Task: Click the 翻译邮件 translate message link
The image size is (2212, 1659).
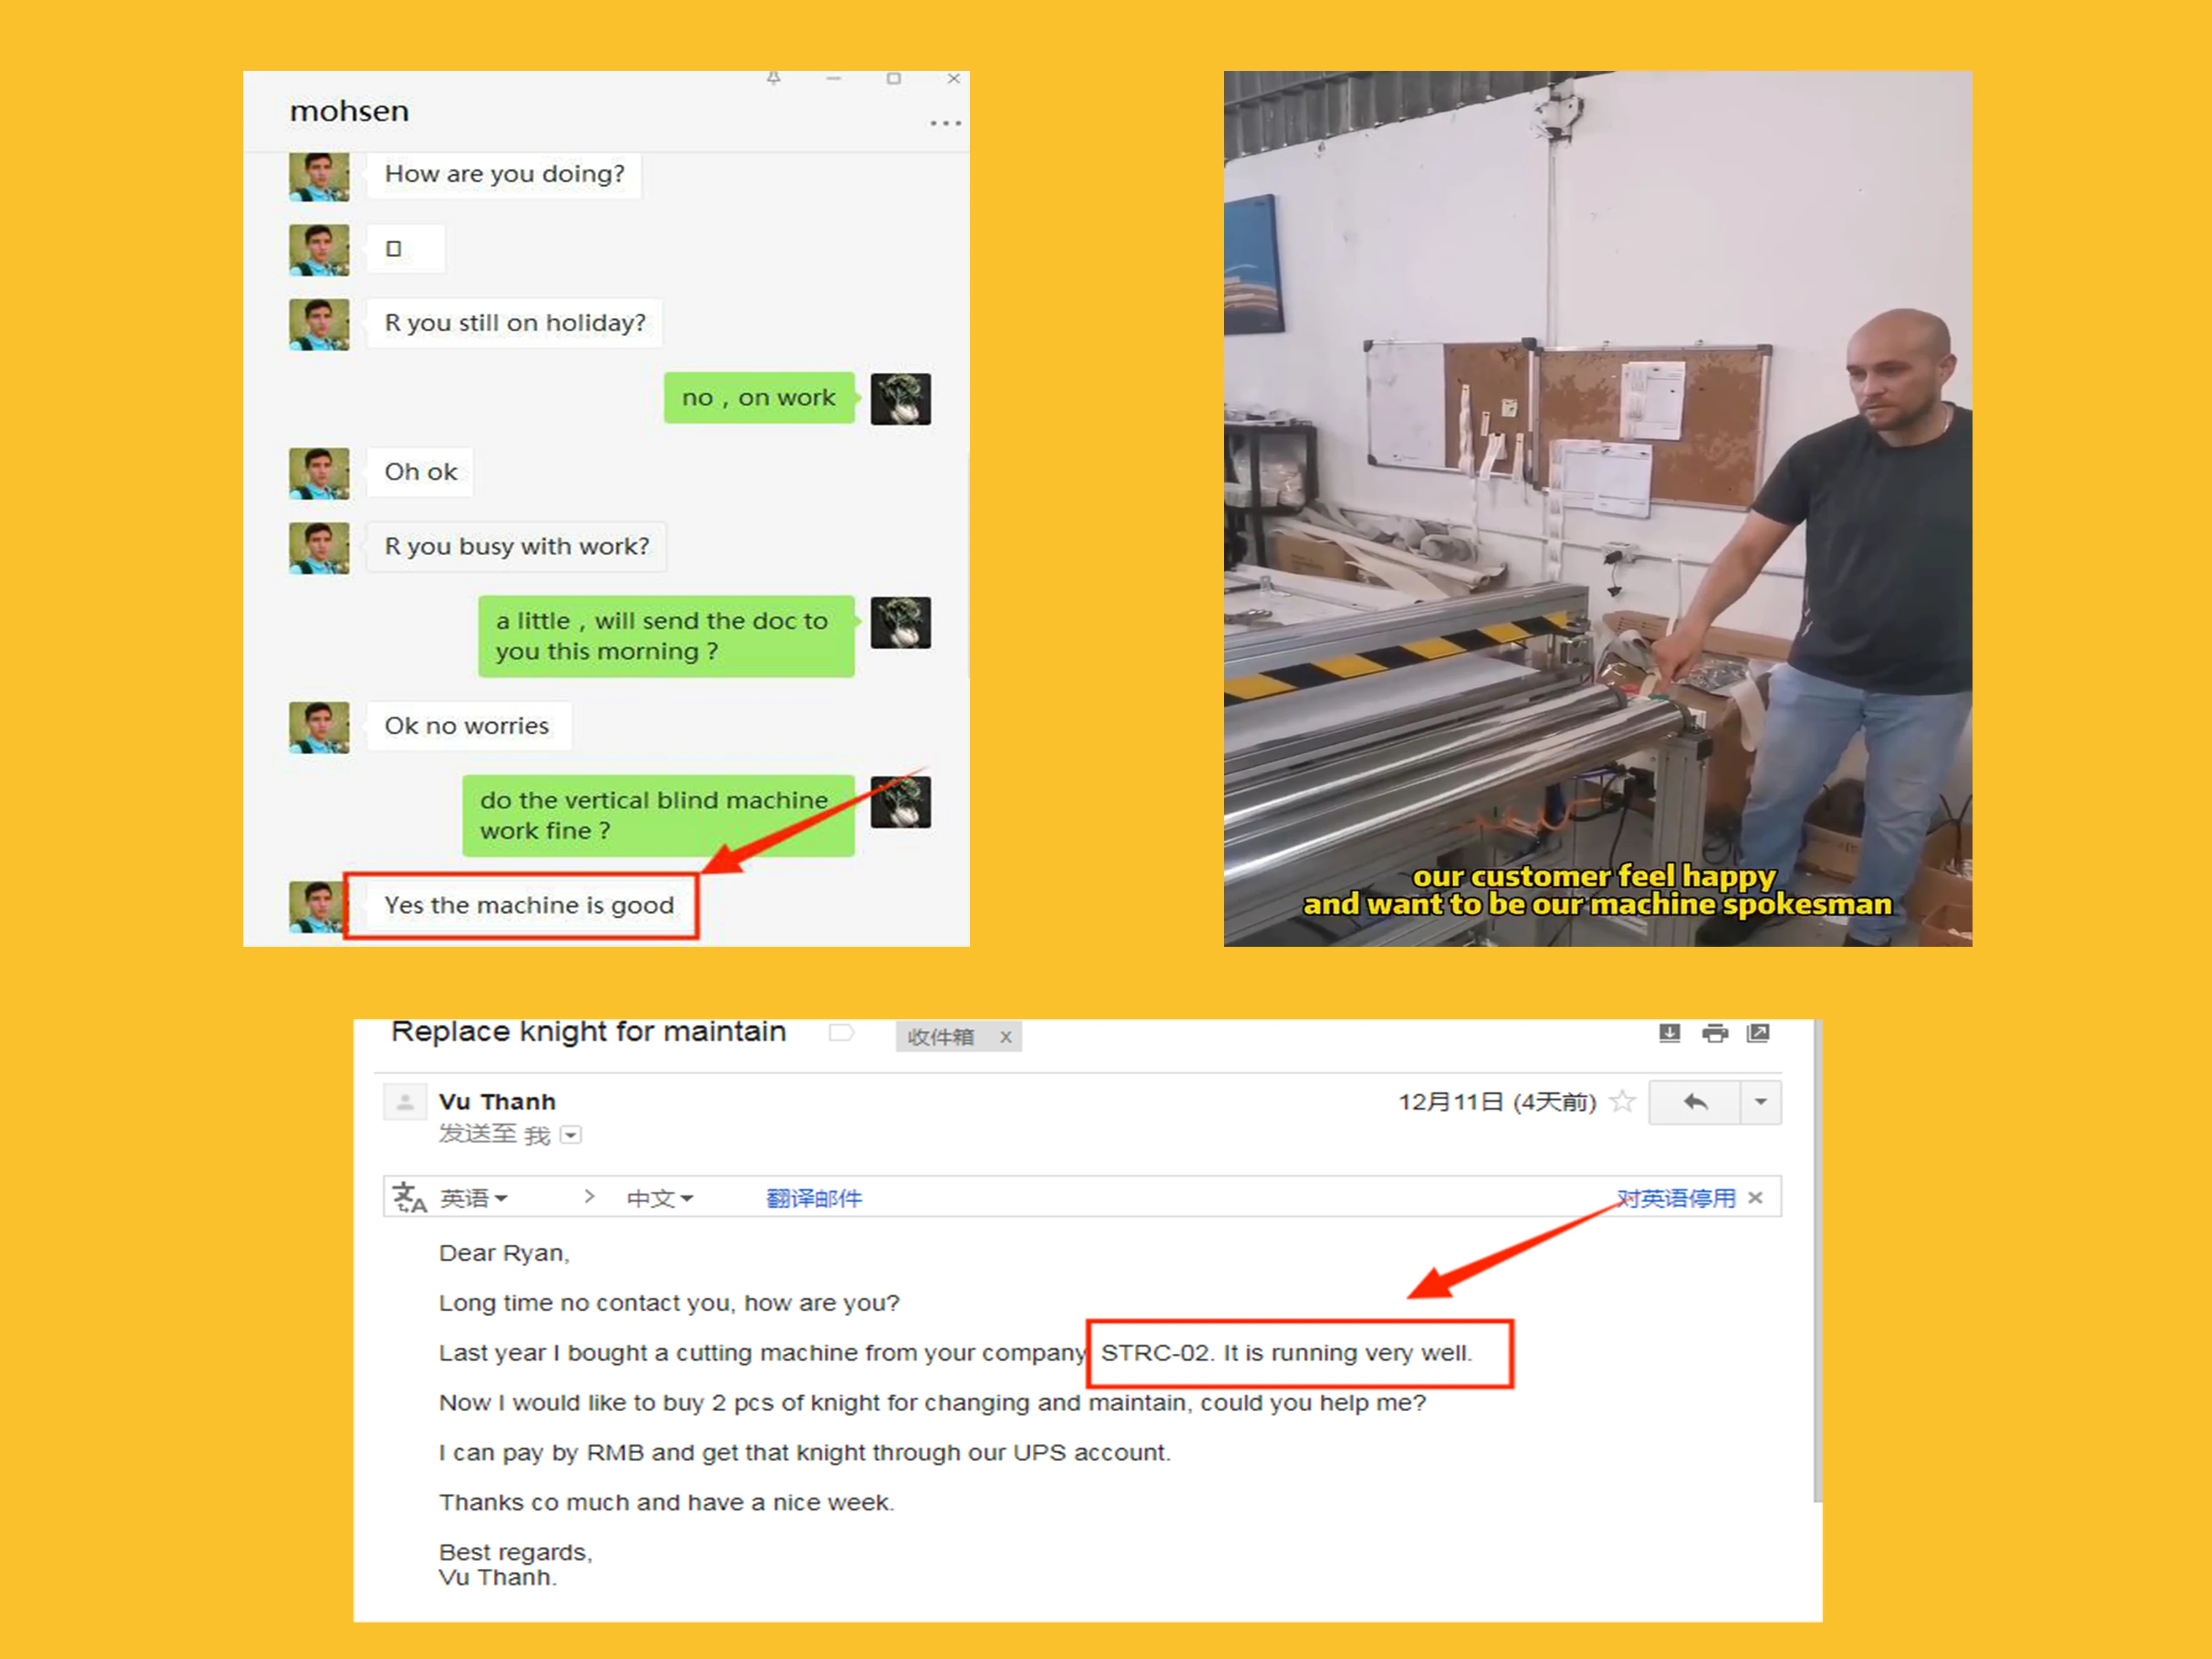Action: click(813, 1198)
